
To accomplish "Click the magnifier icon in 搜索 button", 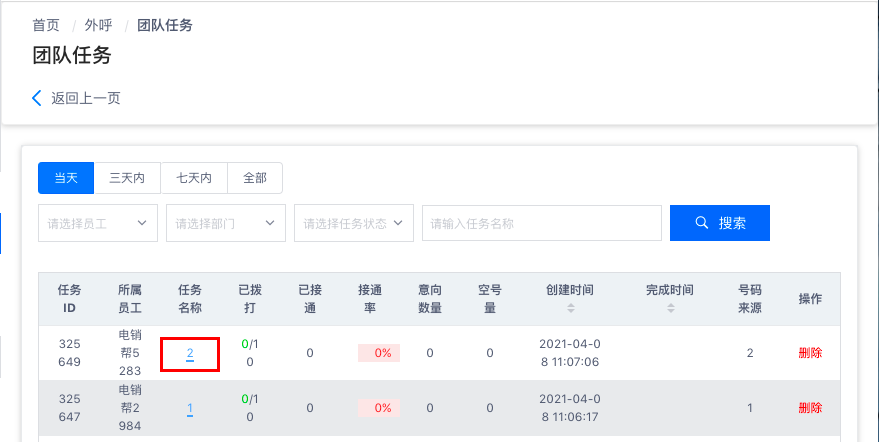I will [701, 223].
